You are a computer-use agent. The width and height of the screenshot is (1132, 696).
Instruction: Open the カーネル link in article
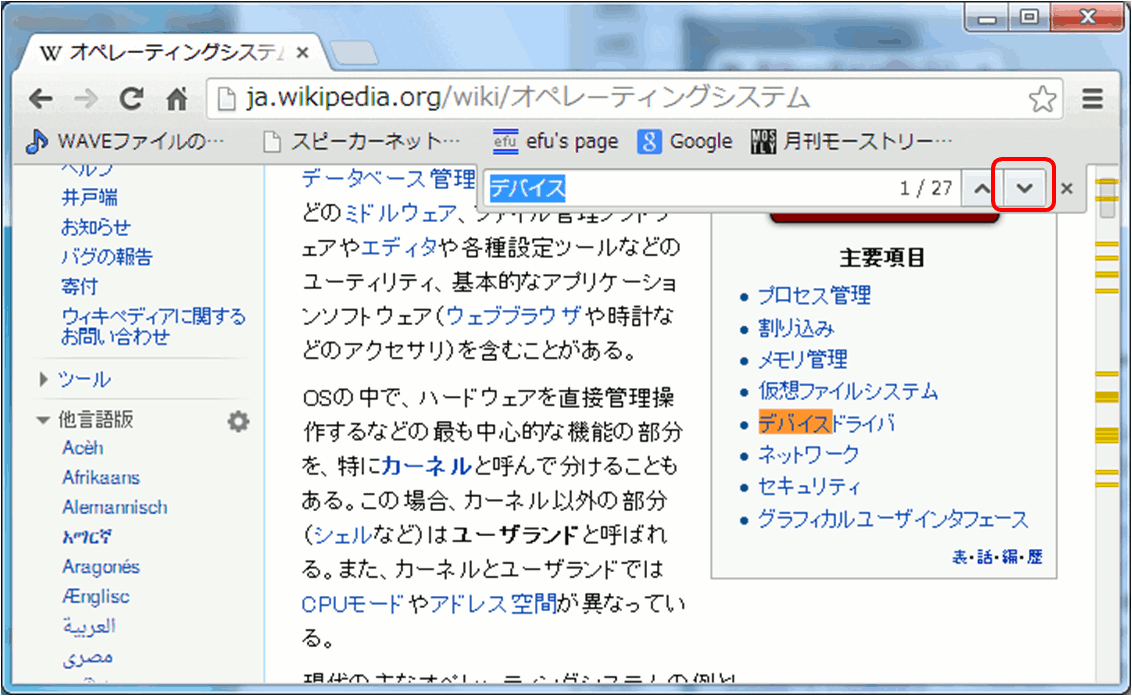click(426, 465)
